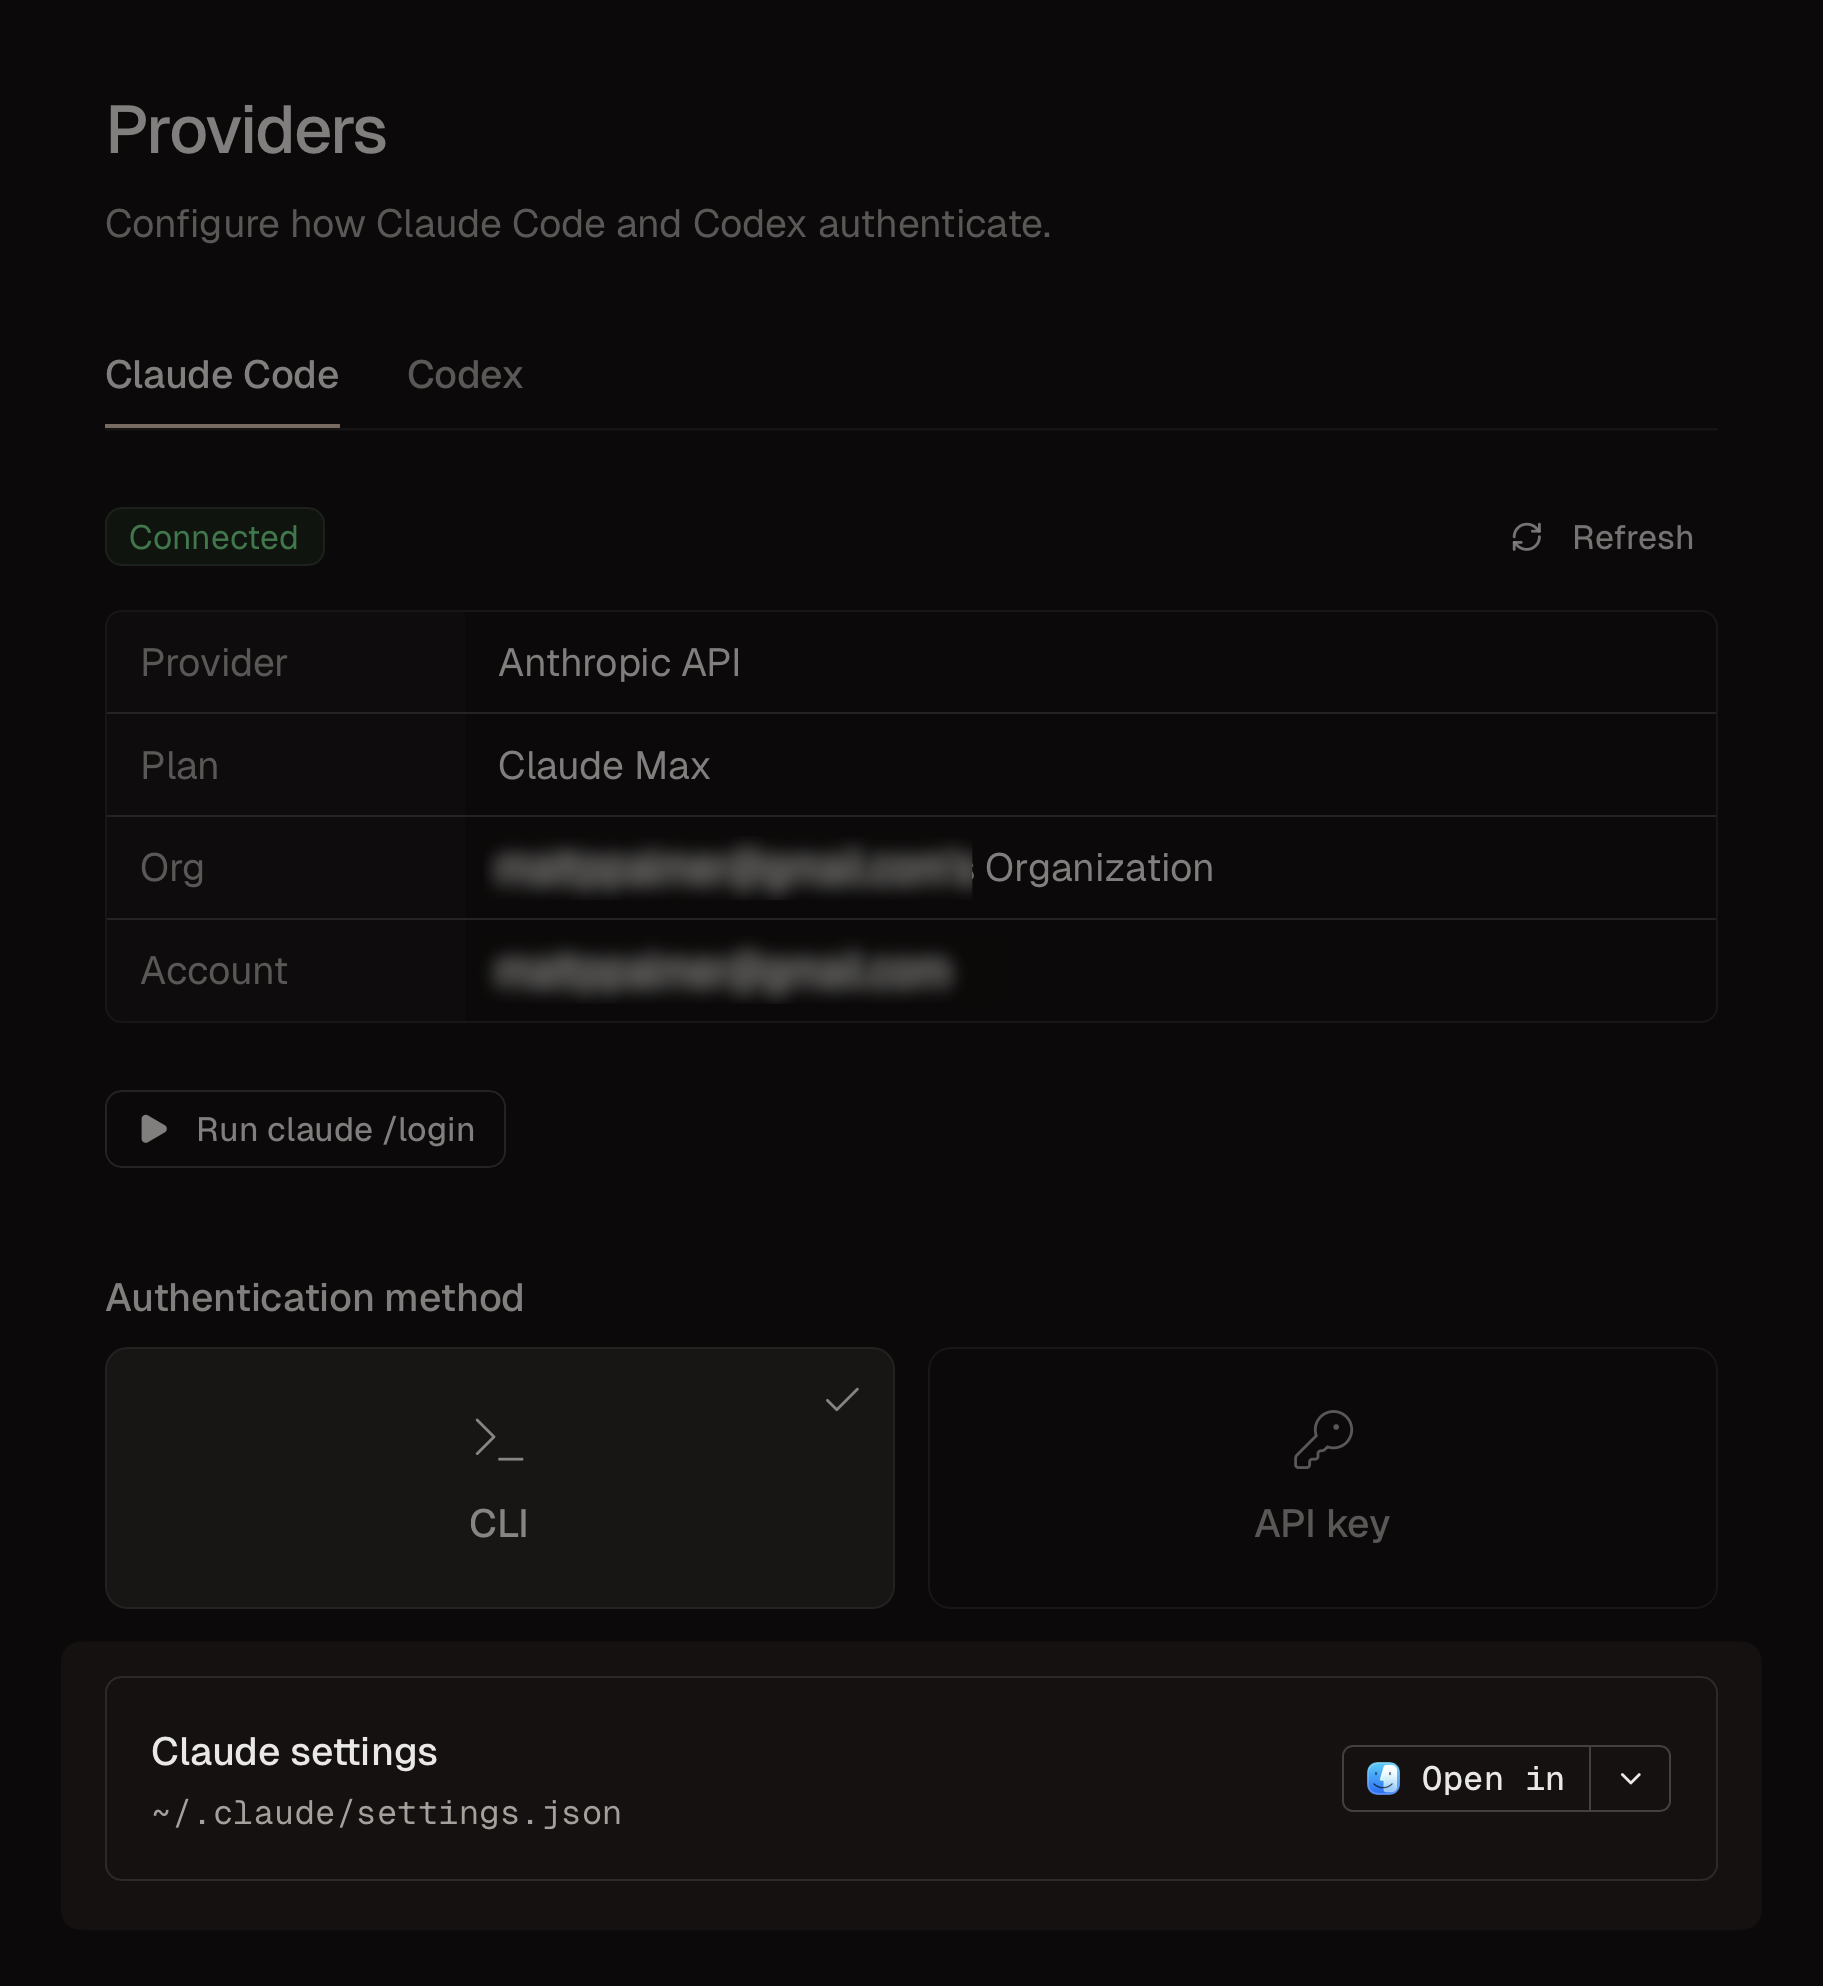Select CLI authentication method card
The height and width of the screenshot is (1986, 1823).
click(x=500, y=1478)
